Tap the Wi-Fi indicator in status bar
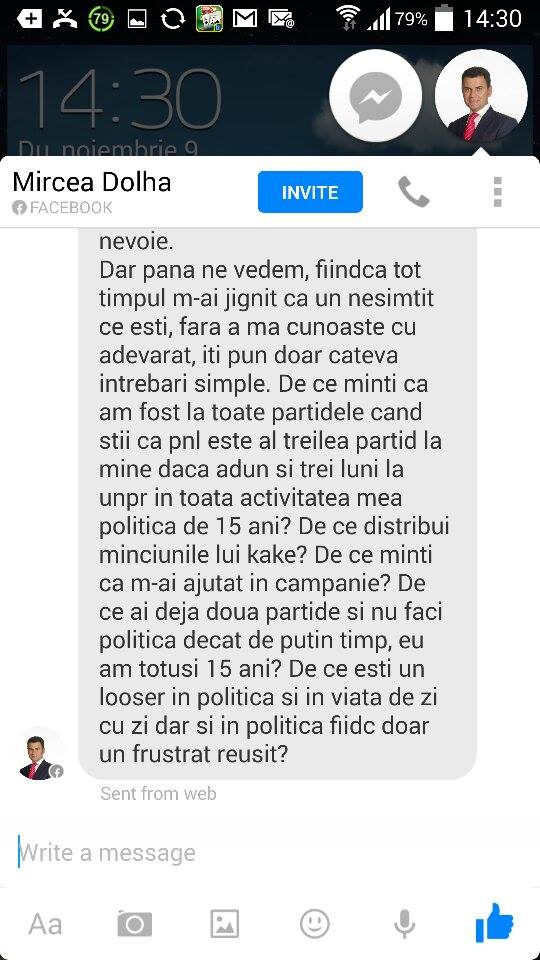Image resolution: width=540 pixels, height=960 pixels. click(350, 18)
